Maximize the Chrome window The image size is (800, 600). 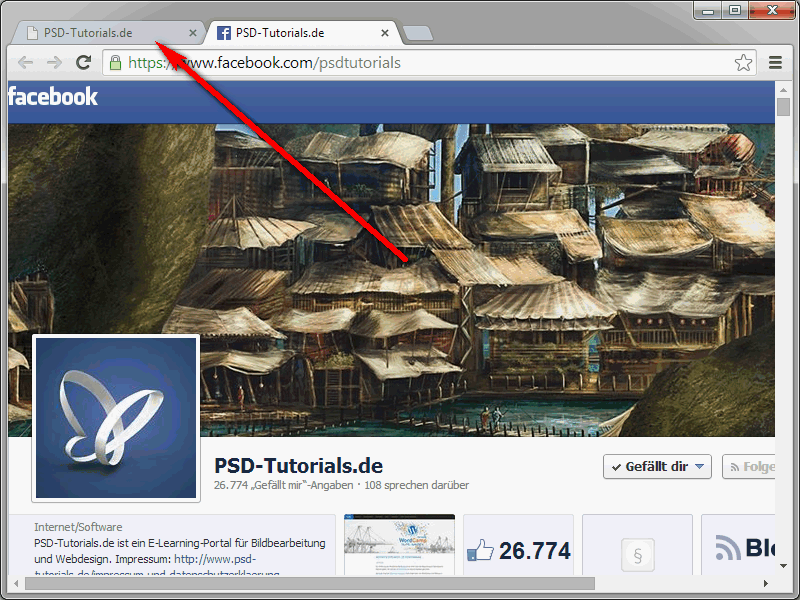735,10
